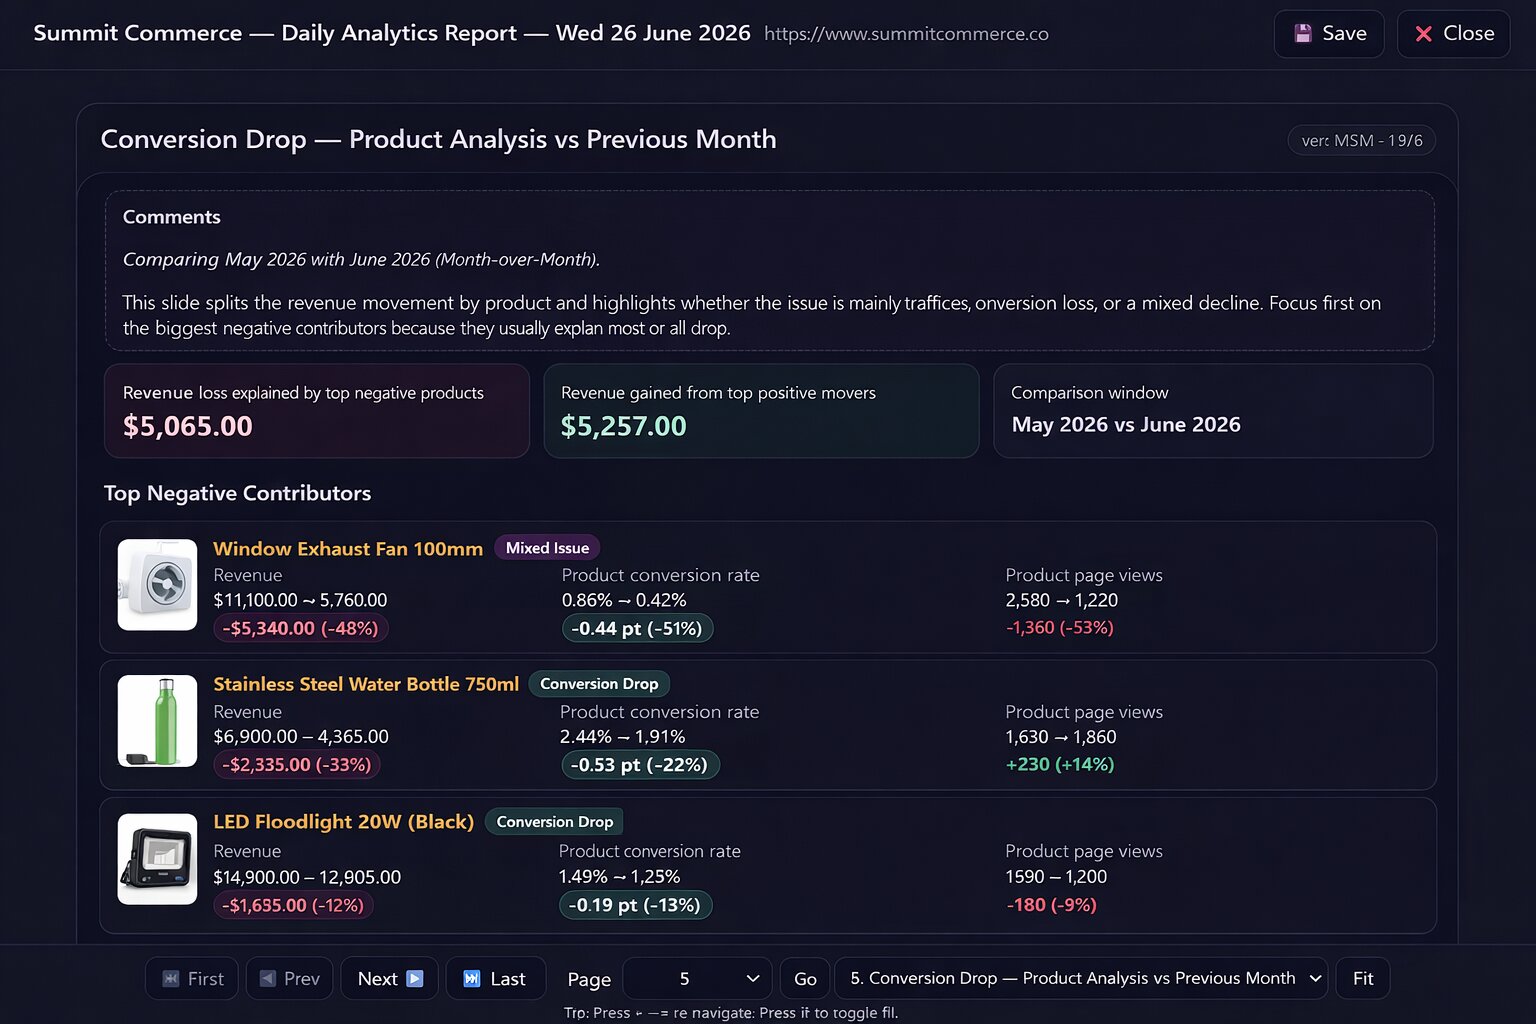
Task: Click the Go button
Action: pos(805,979)
